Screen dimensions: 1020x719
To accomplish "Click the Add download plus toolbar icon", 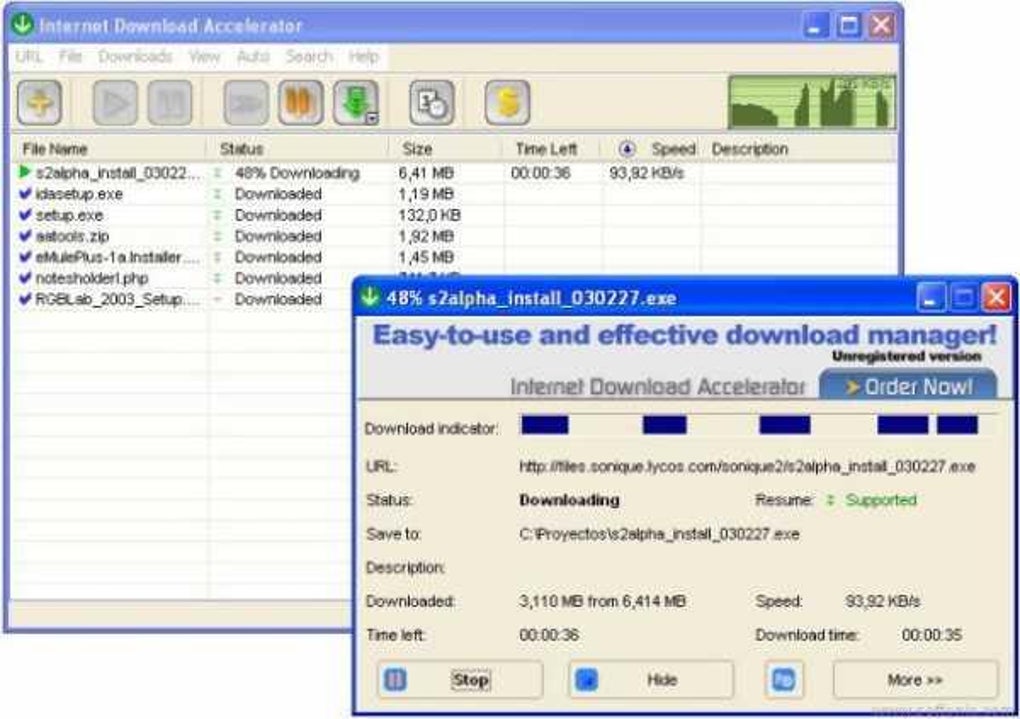I will click(x=40, y=102).
